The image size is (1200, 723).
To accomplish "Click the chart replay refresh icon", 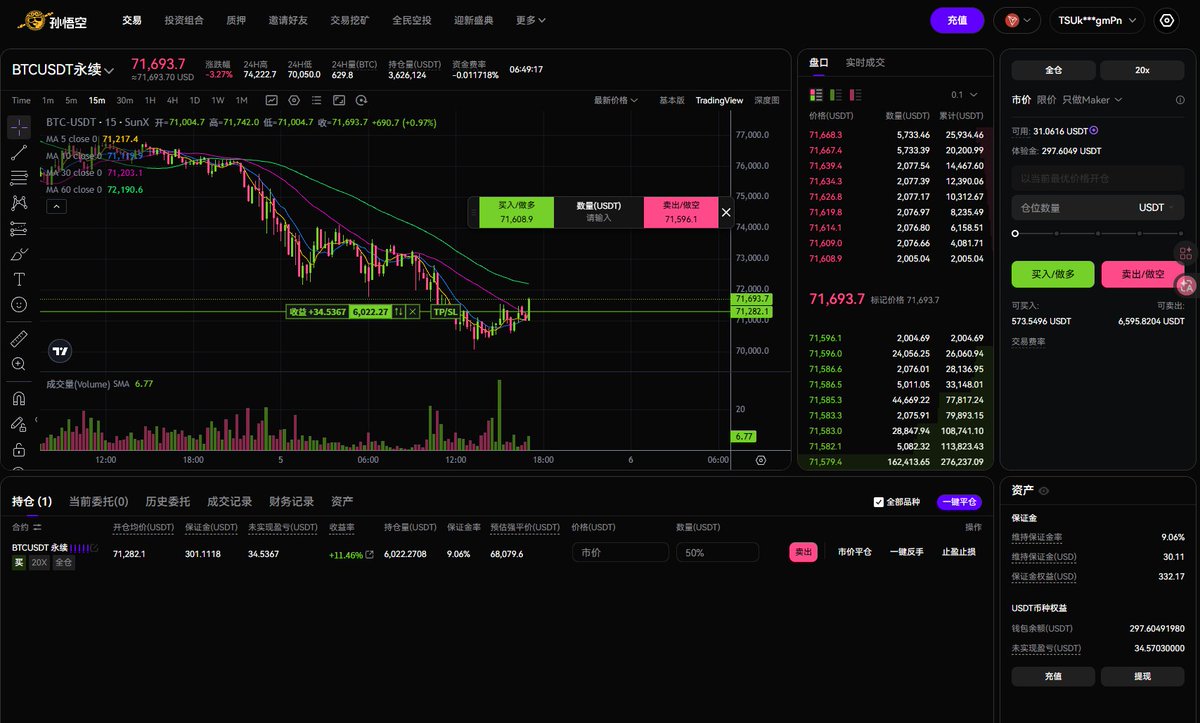I will (360, 100).
